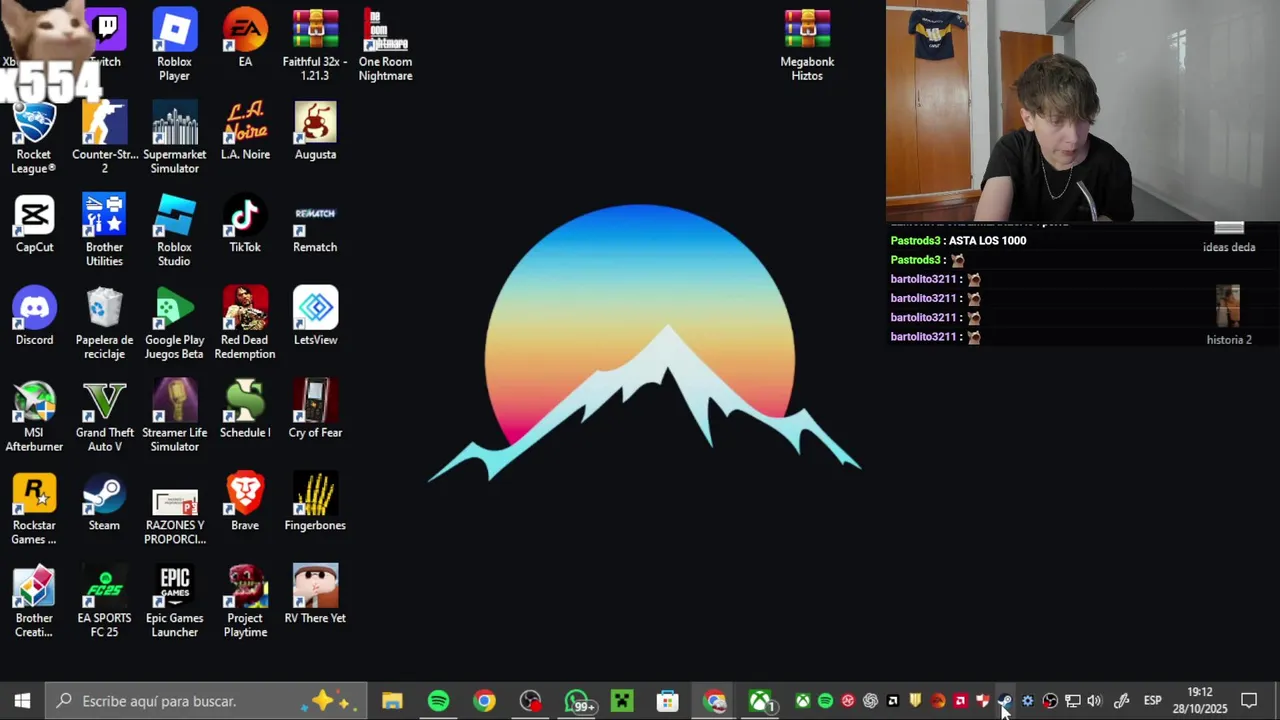Select Google Play Juegos Beta icon
Image resolution: width=1280 pixels, height=720 pixels.
click(x=174, y=324)
